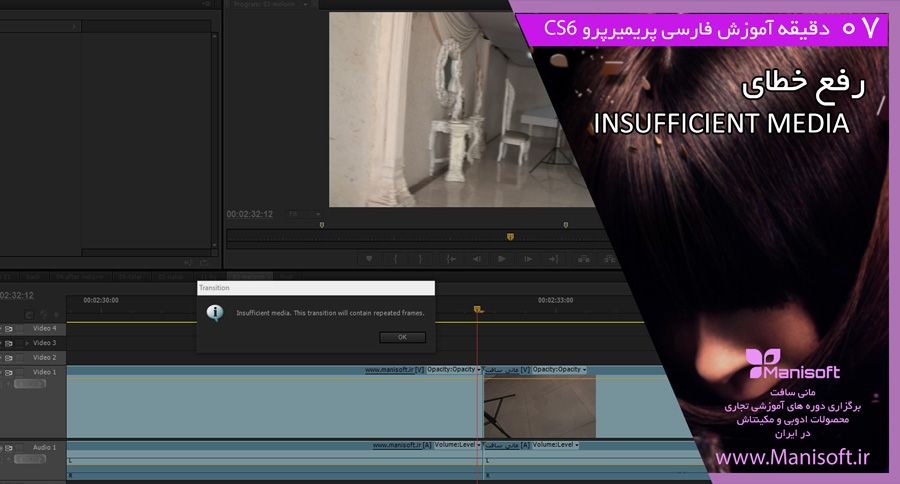Viewport: 900px width, 484px height.
Task: Click the Program monitor timecode 00:02:32:12
Action: click(250, 214)
